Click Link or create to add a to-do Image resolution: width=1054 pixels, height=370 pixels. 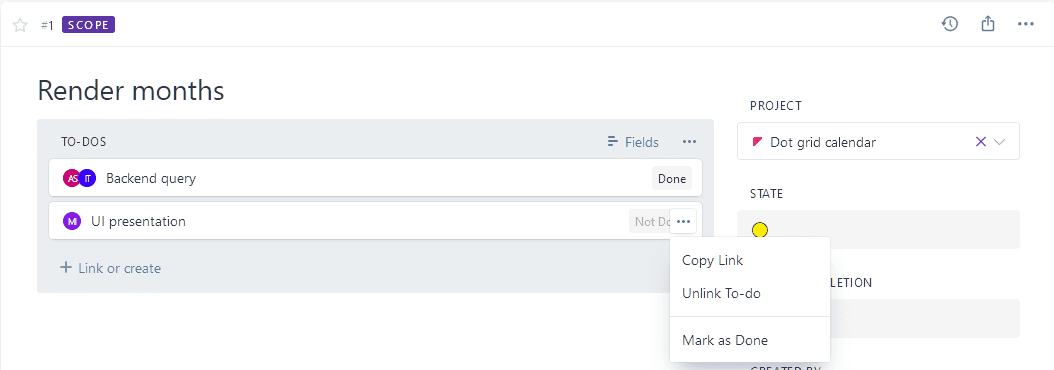click(x=111, y=268)
